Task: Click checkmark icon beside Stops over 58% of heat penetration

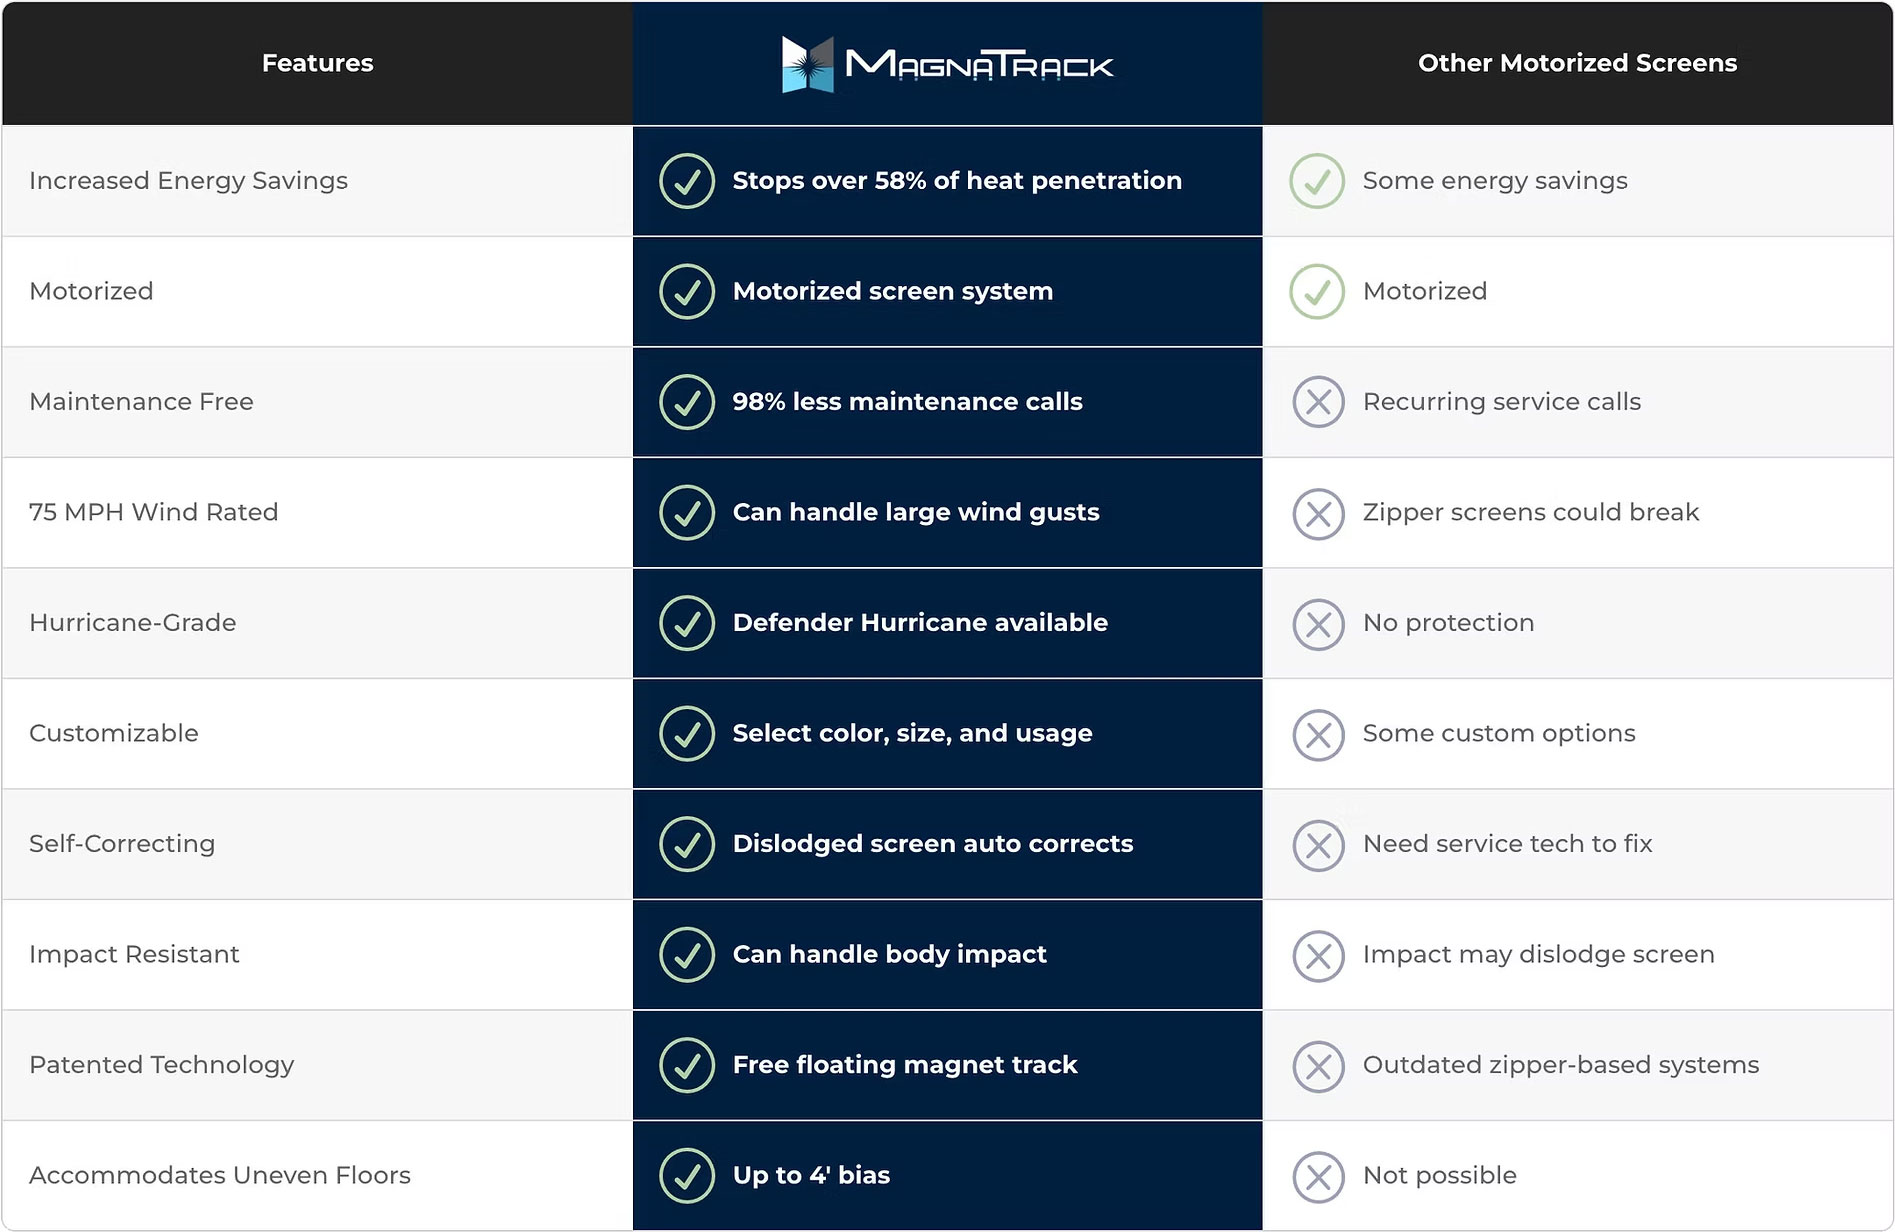Action: click(687, 181)
